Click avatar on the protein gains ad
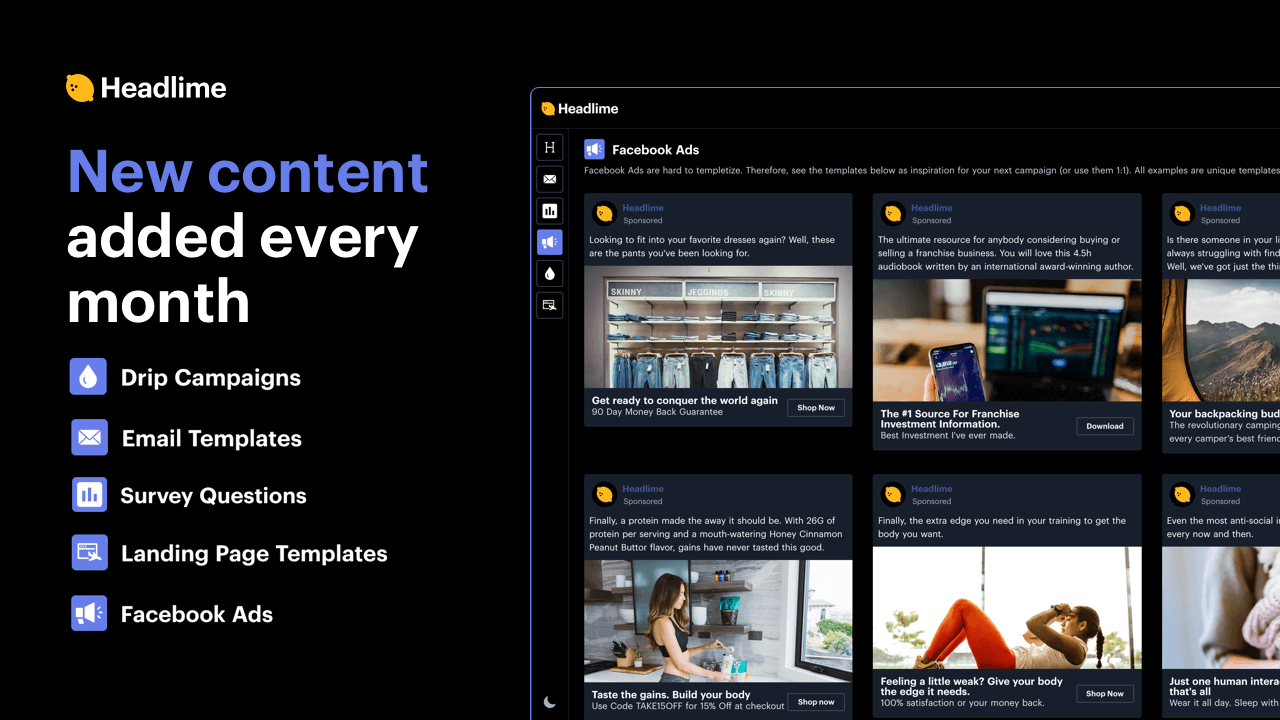The image size is (1280, 720). coord(604,494)
